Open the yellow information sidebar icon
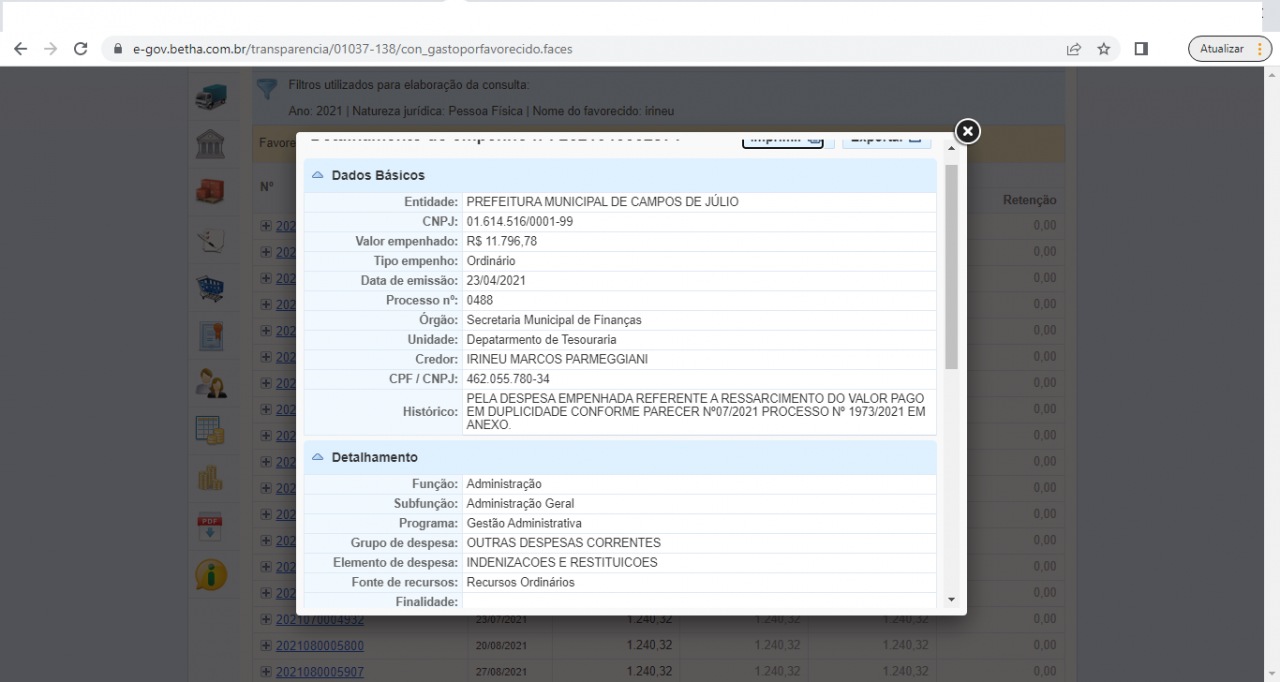This screenshot has height=682, width=1280. click(210, 574)
